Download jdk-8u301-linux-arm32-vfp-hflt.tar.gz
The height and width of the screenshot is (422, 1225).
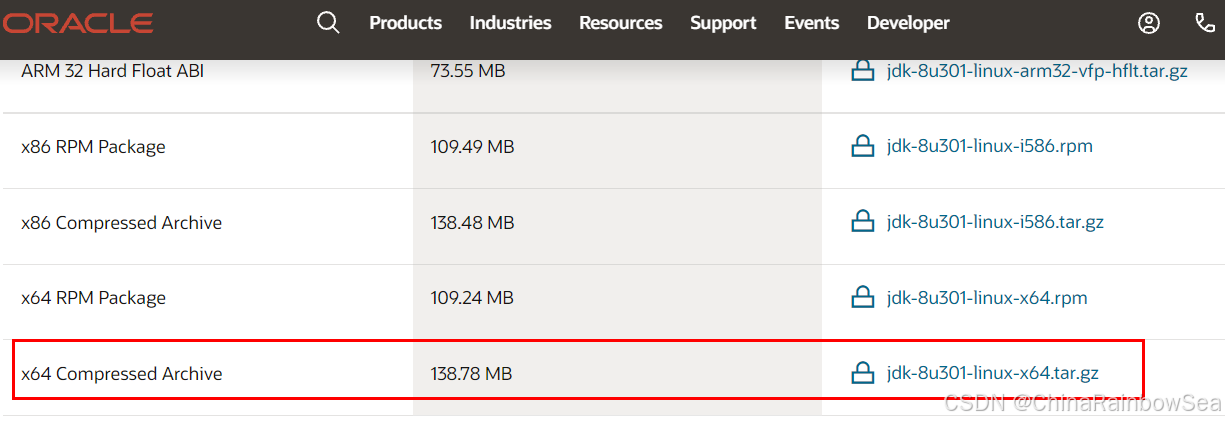pyautogui.click(x=1037, y=71)
